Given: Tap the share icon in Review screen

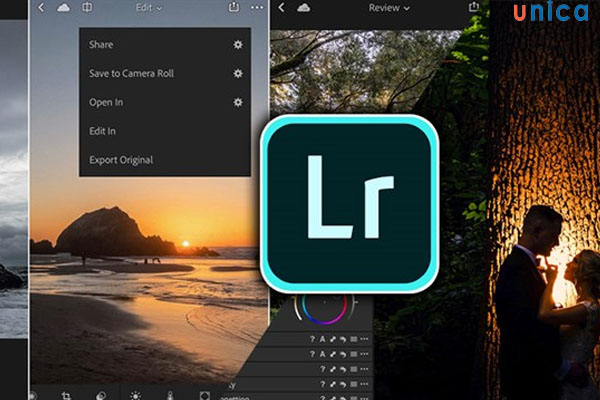Looking at the screenshot, I should click(x=474, y=7).
